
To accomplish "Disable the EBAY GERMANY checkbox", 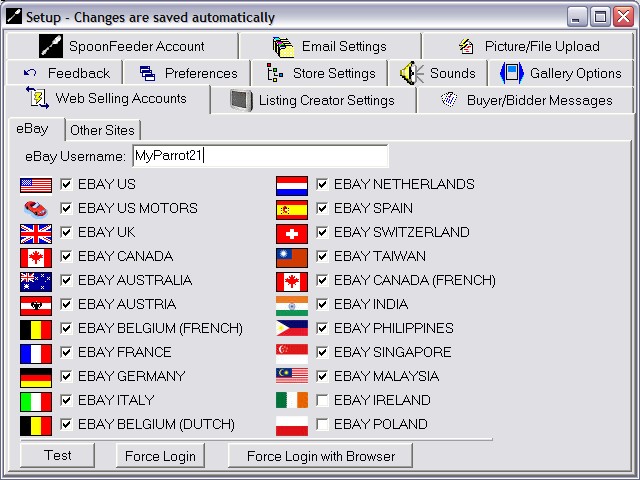I will 66,376.
